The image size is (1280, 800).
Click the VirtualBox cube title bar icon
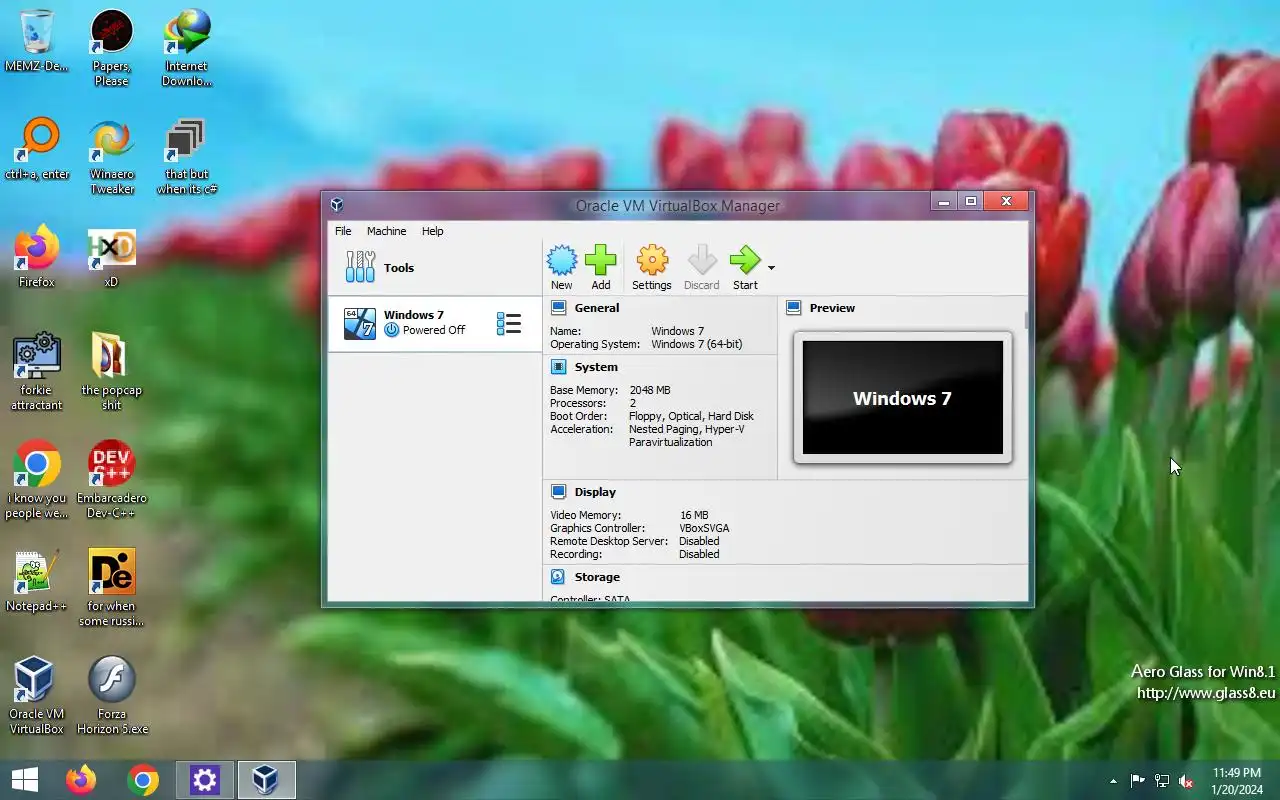coord(337,205)
